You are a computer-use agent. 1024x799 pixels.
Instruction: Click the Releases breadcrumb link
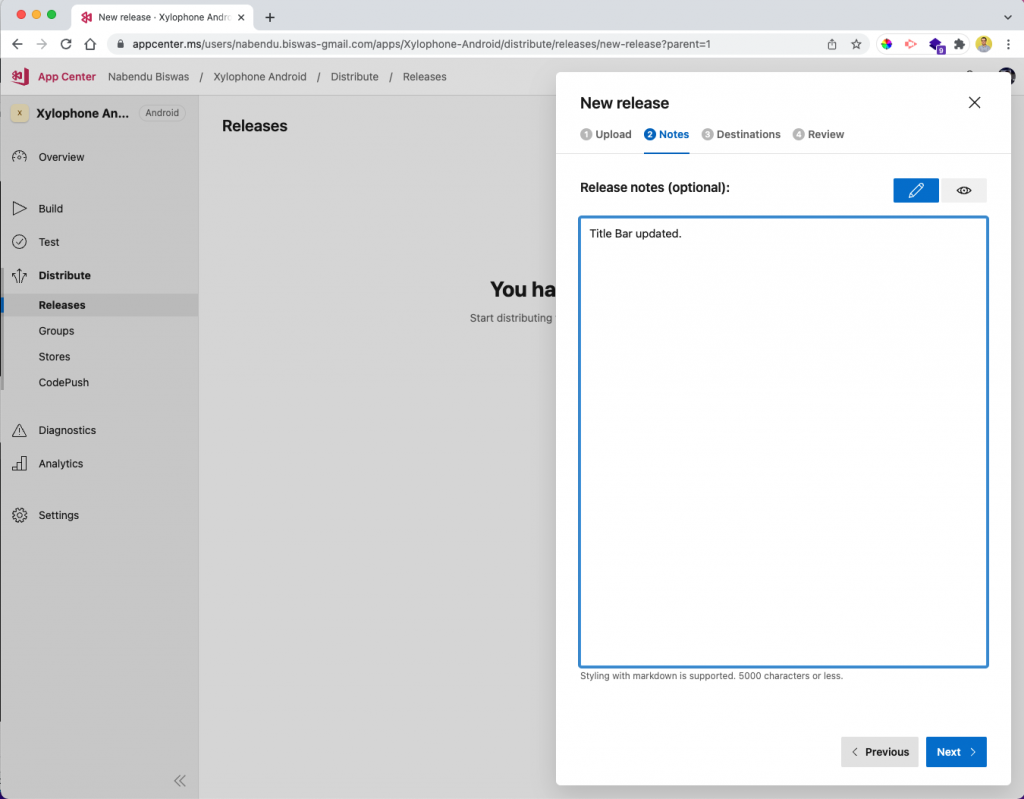pyautogui.click(x=424, y=76)
